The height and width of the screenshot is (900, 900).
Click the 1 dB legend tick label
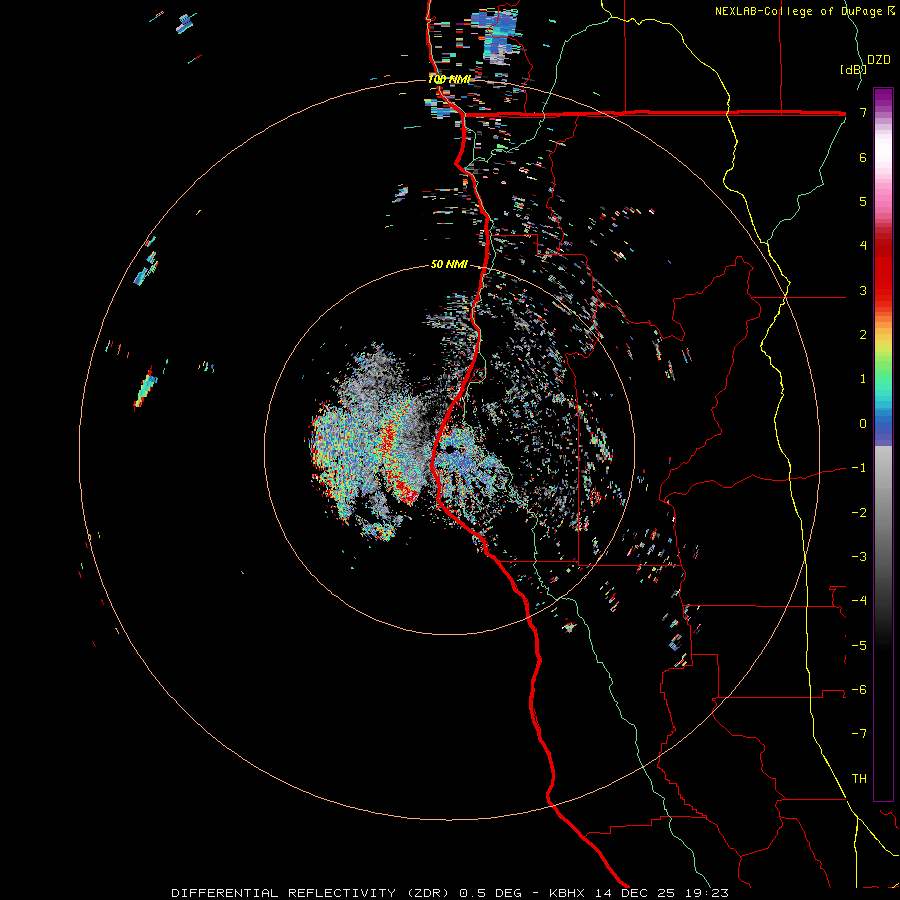click(863, 379)
